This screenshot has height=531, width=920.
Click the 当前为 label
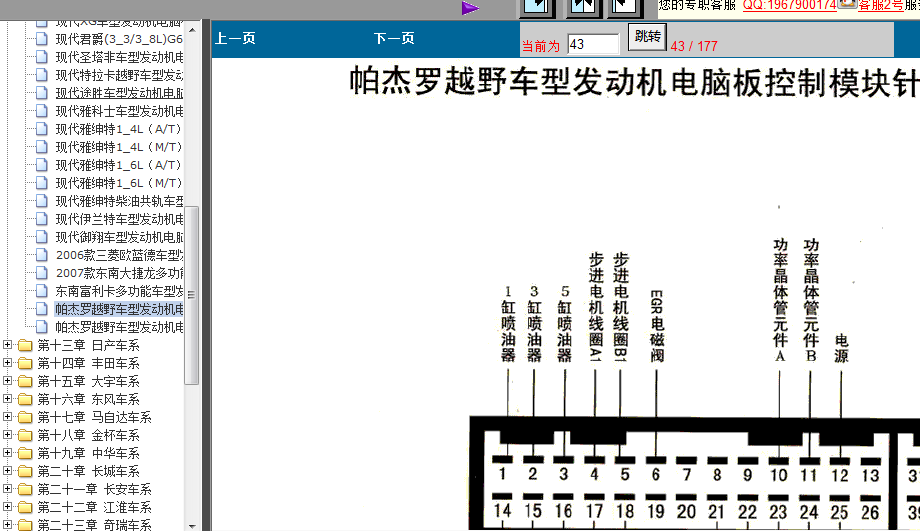[541, 46]
